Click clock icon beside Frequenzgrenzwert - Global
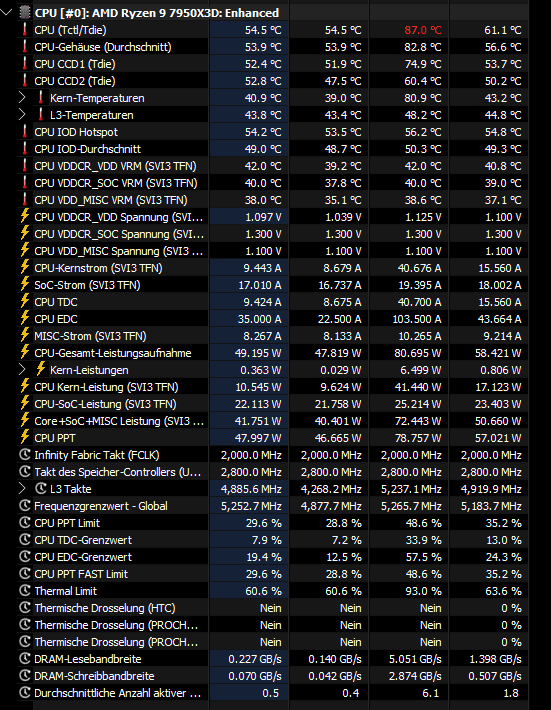Image resolution: width=551 pixels, height=710 pixels. [x=24, y=506]
